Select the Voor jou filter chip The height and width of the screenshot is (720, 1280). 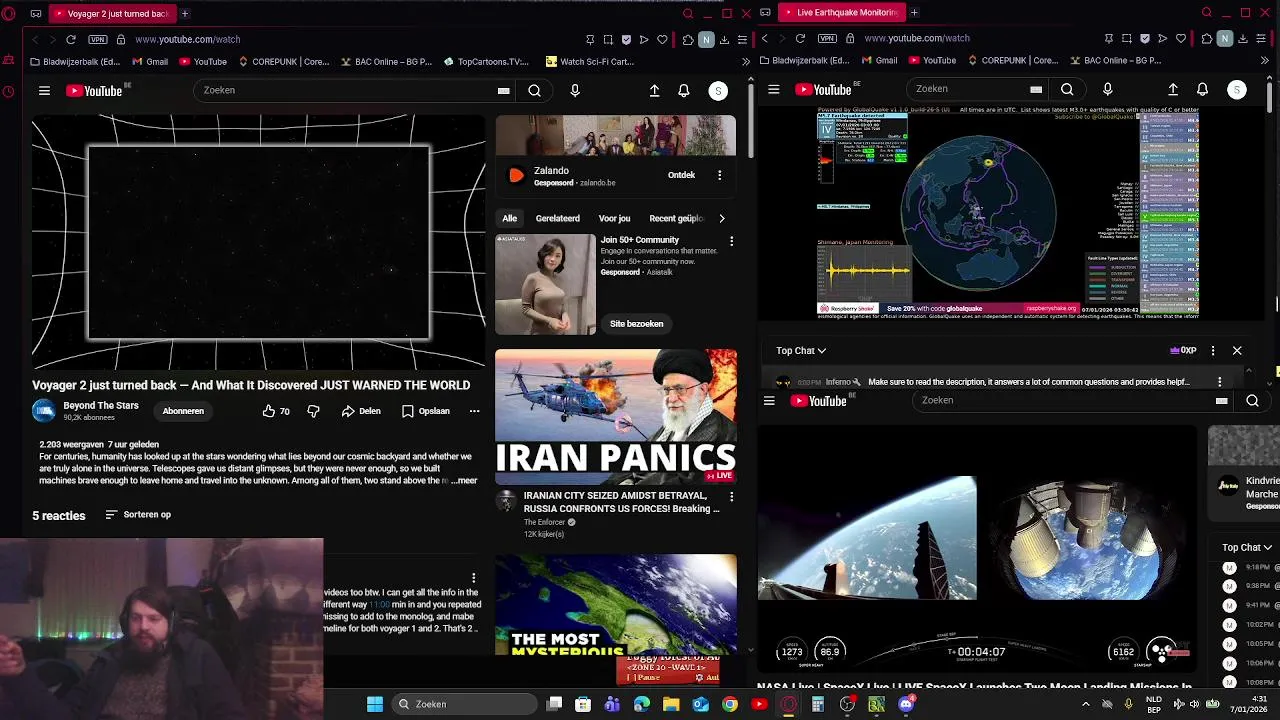click(x=614, y=218)
